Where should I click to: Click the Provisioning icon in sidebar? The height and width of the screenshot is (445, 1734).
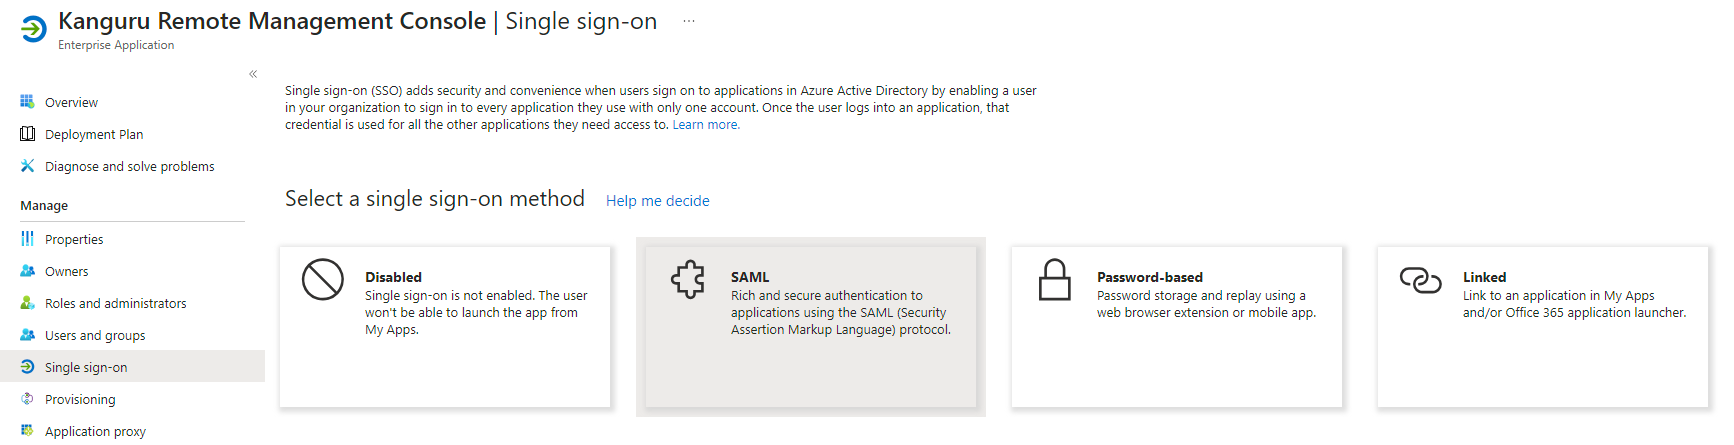[27, 399]
